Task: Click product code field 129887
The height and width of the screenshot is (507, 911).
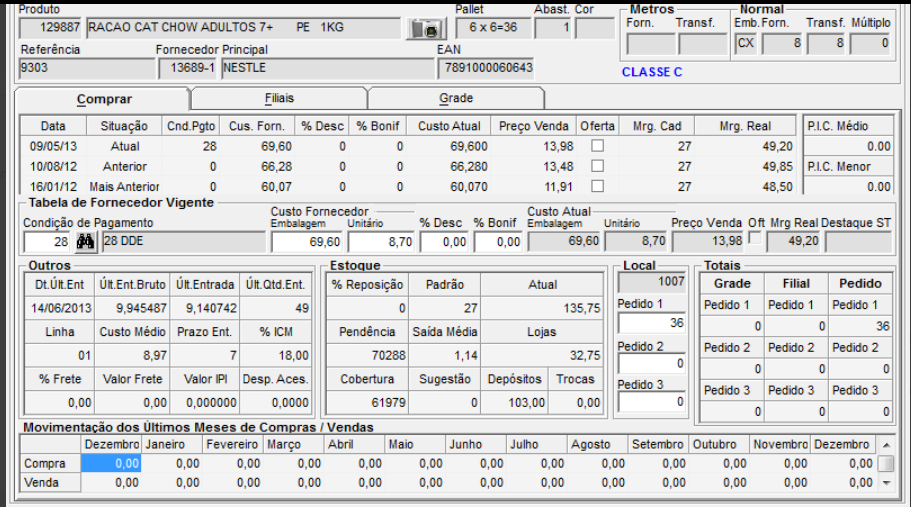Action: [51, 27]
